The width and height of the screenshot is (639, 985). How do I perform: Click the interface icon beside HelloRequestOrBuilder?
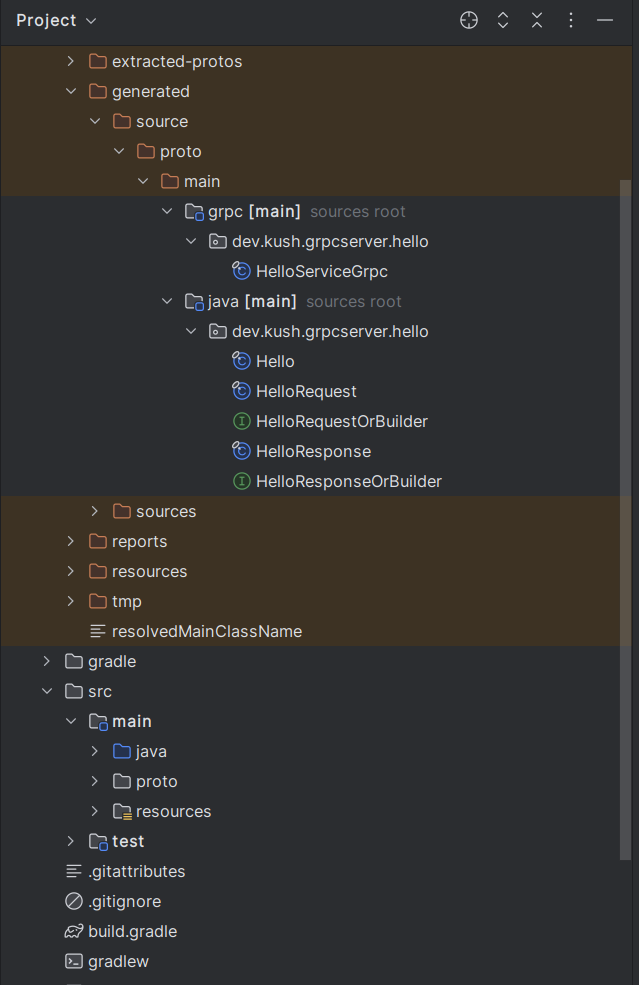point(241,421)
